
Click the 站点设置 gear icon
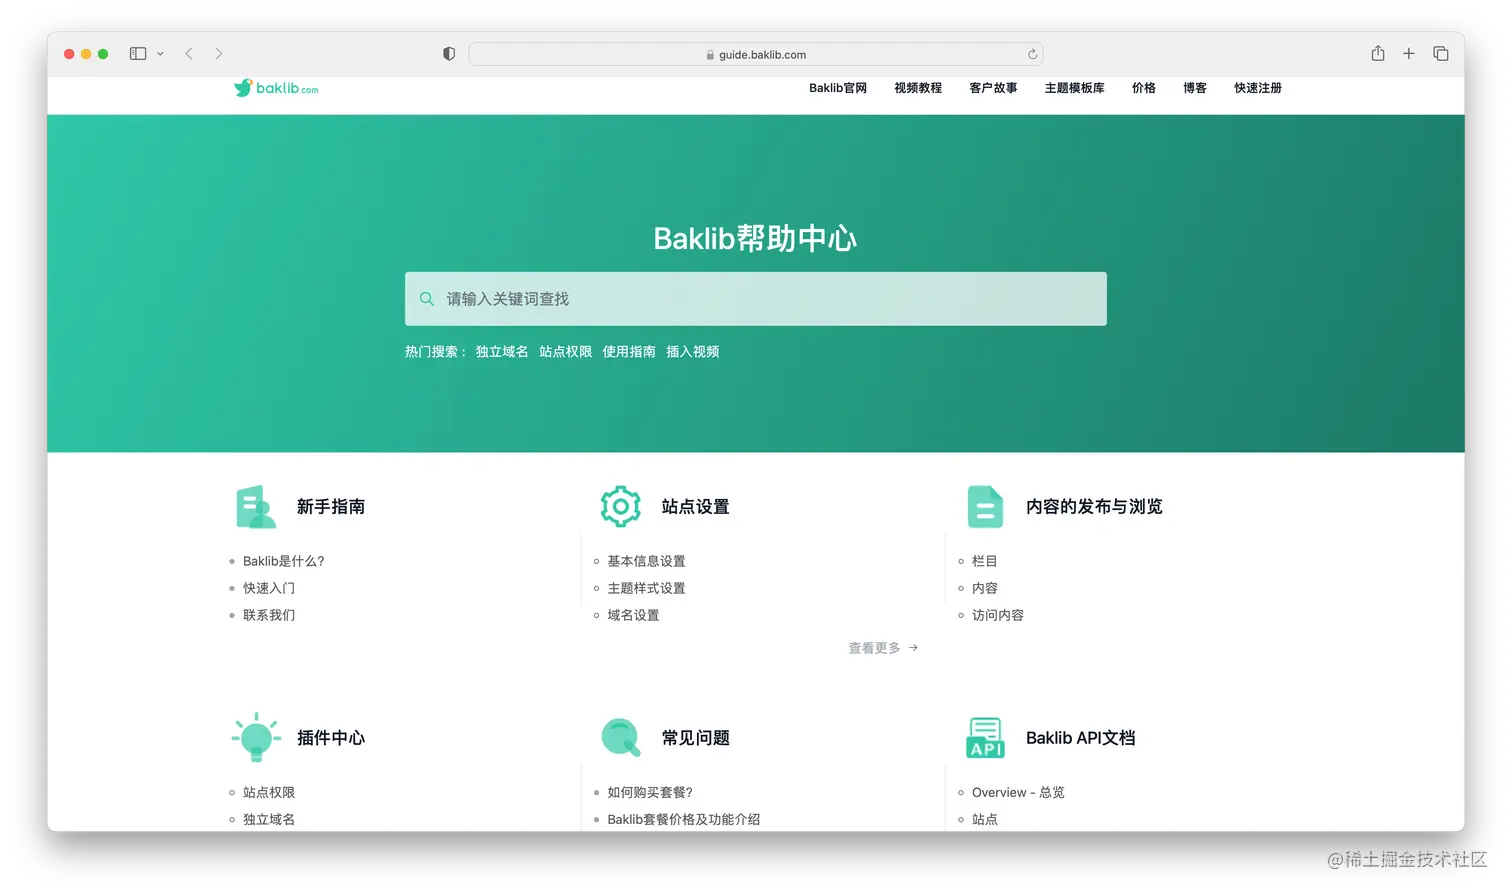tap(621, 507)
